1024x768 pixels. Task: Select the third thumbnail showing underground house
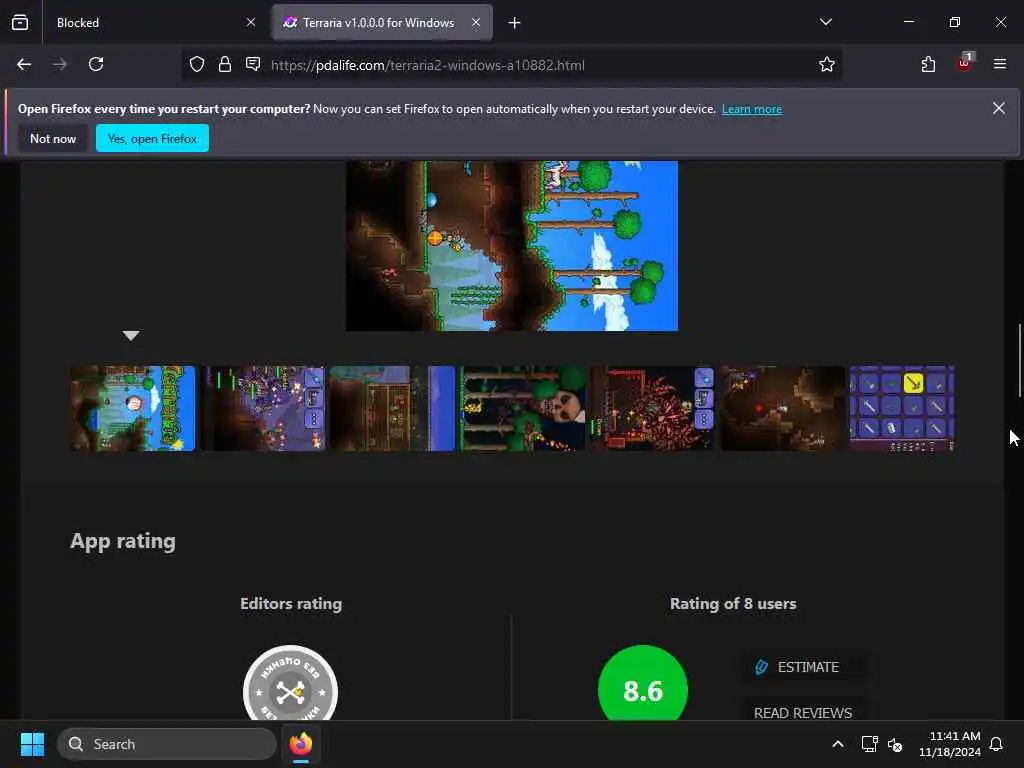click(x=392, y=408)
